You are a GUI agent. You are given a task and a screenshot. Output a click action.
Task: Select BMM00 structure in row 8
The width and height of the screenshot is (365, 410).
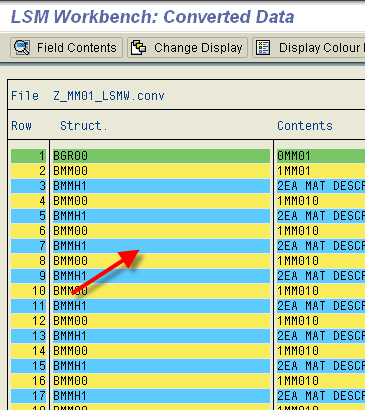[161, 261]
